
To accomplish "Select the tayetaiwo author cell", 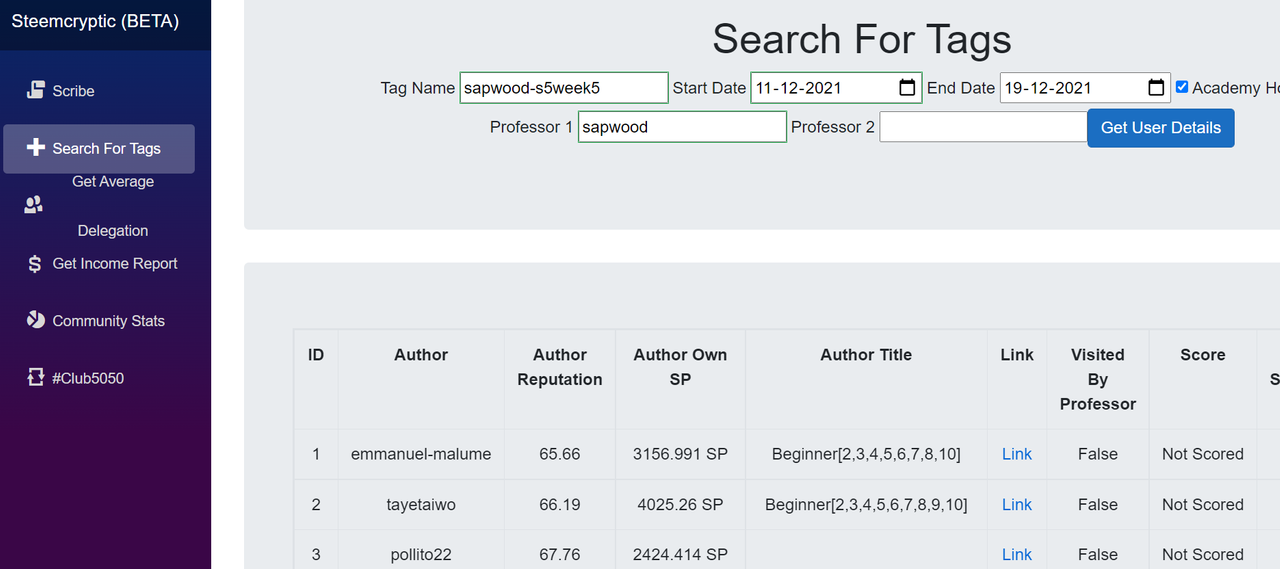I will (421, 505).
